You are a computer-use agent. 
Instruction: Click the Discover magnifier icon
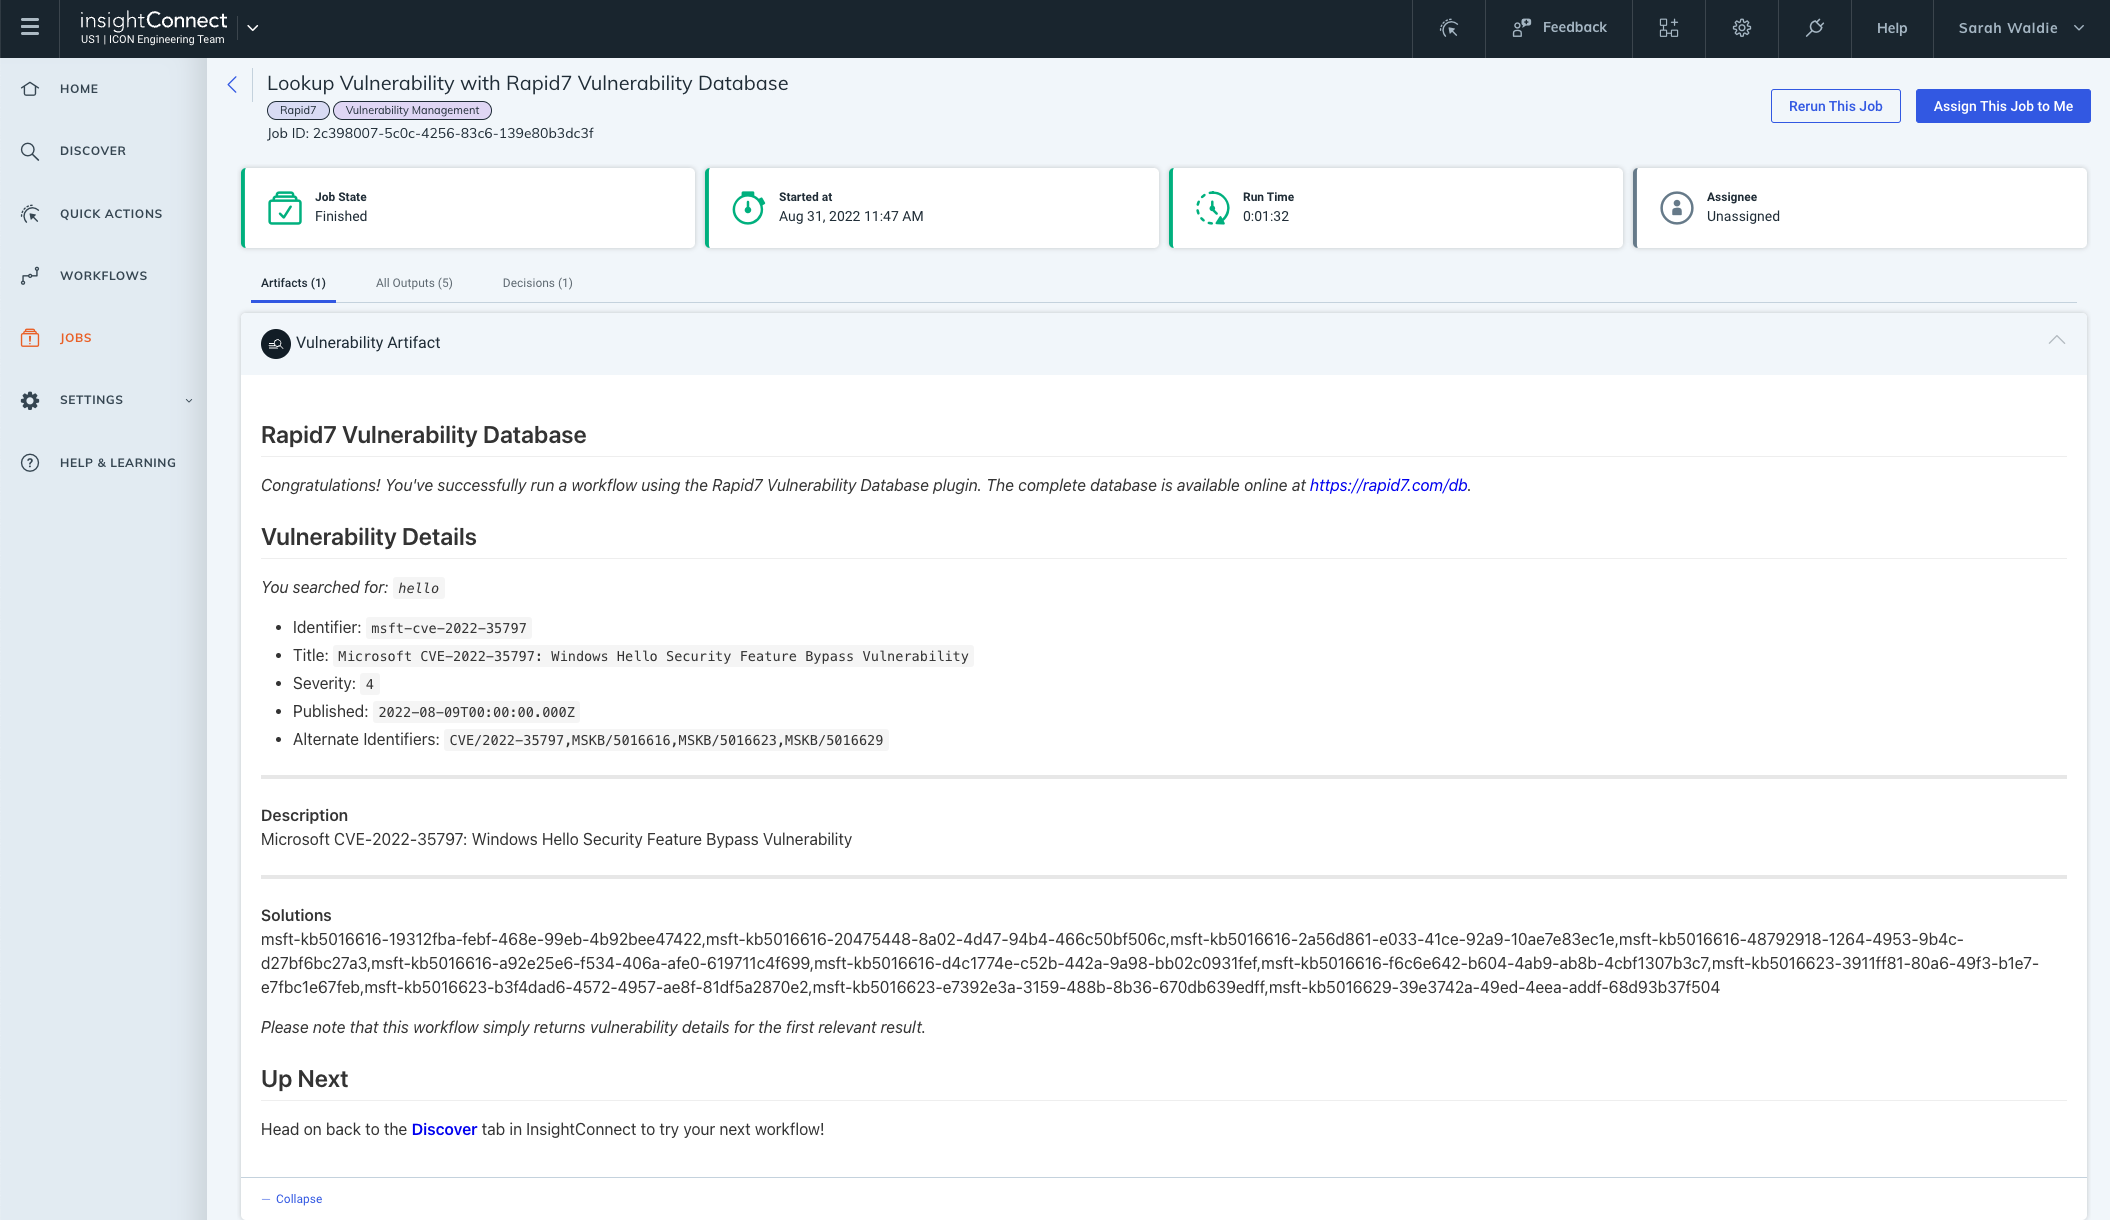click(30, 151)
